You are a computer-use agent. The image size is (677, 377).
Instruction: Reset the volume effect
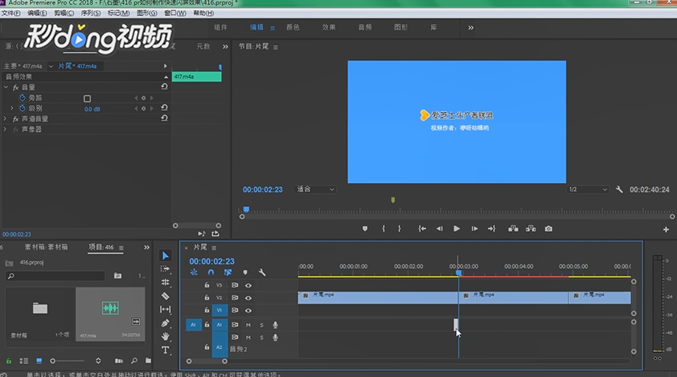[164, 87]
